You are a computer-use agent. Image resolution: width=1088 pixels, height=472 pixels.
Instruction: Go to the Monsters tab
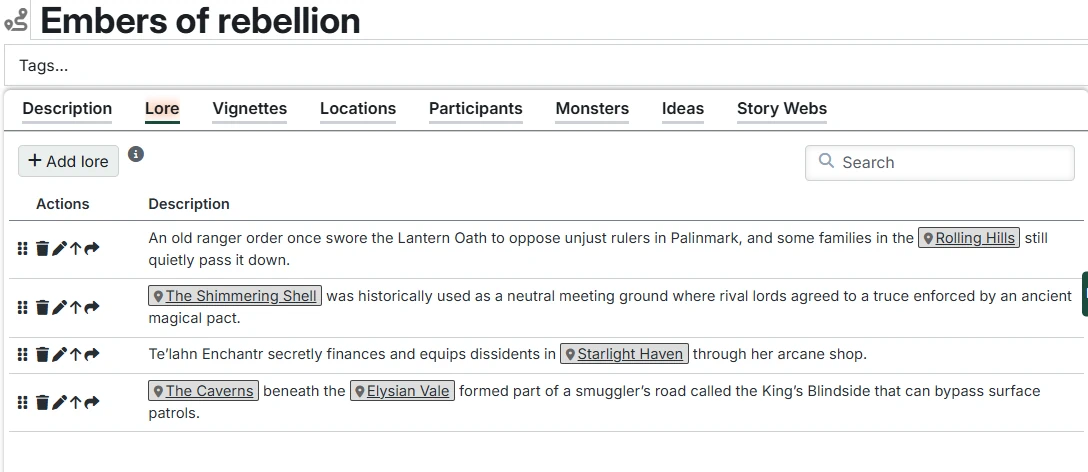(x=592, y=109)
